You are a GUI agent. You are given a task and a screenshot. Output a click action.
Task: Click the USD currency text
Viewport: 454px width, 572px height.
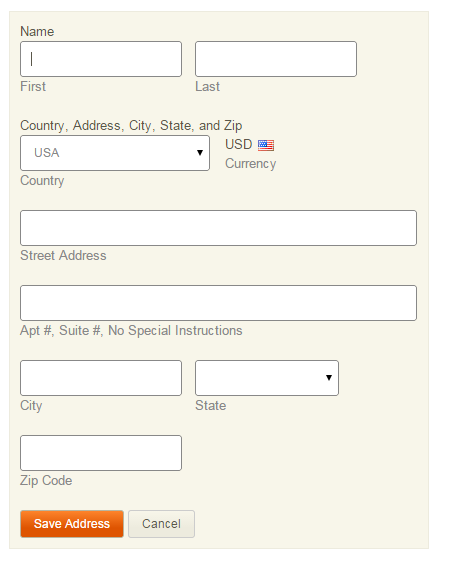pos(238,144)
